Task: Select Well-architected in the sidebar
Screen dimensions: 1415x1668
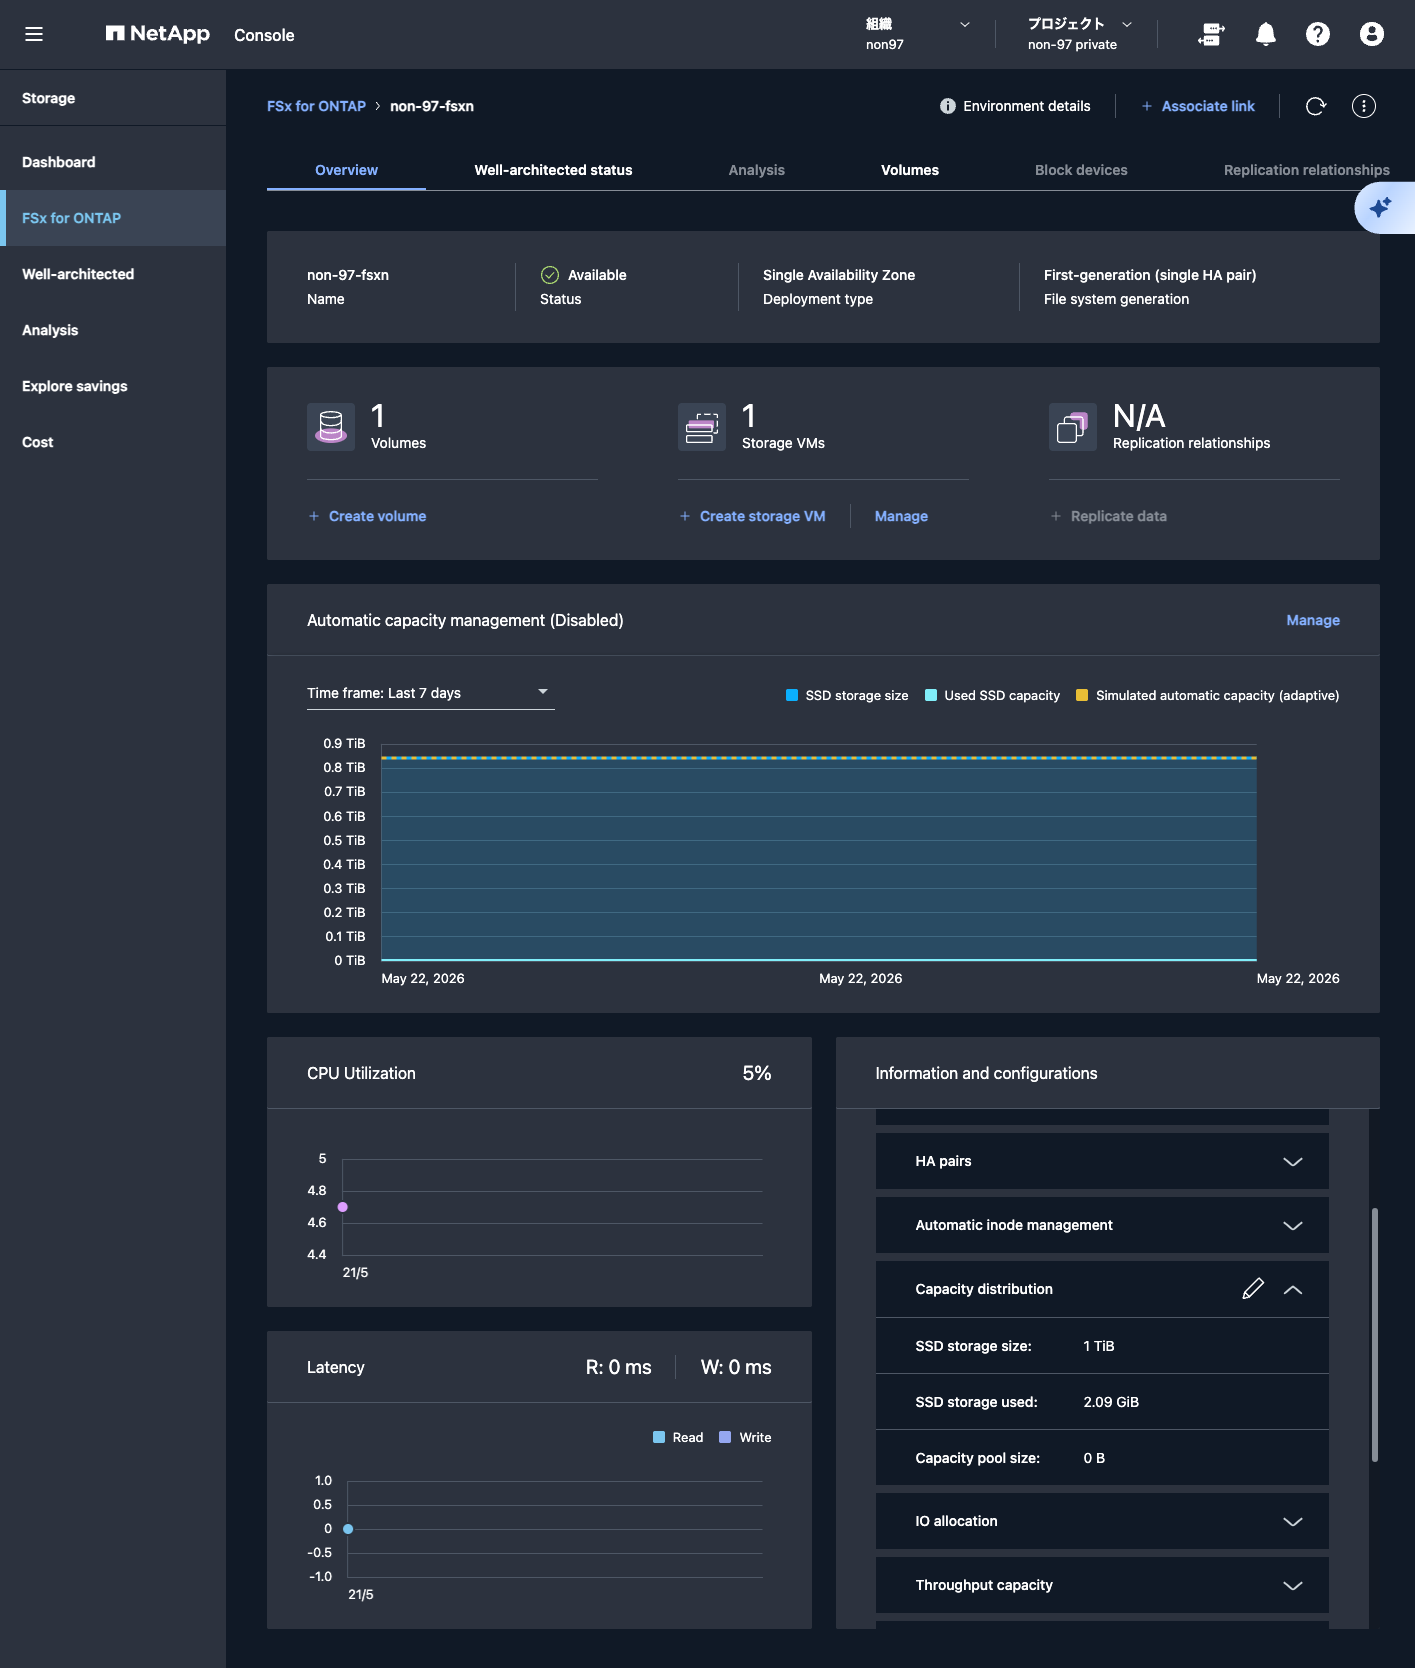Action: tap(113, 274)
